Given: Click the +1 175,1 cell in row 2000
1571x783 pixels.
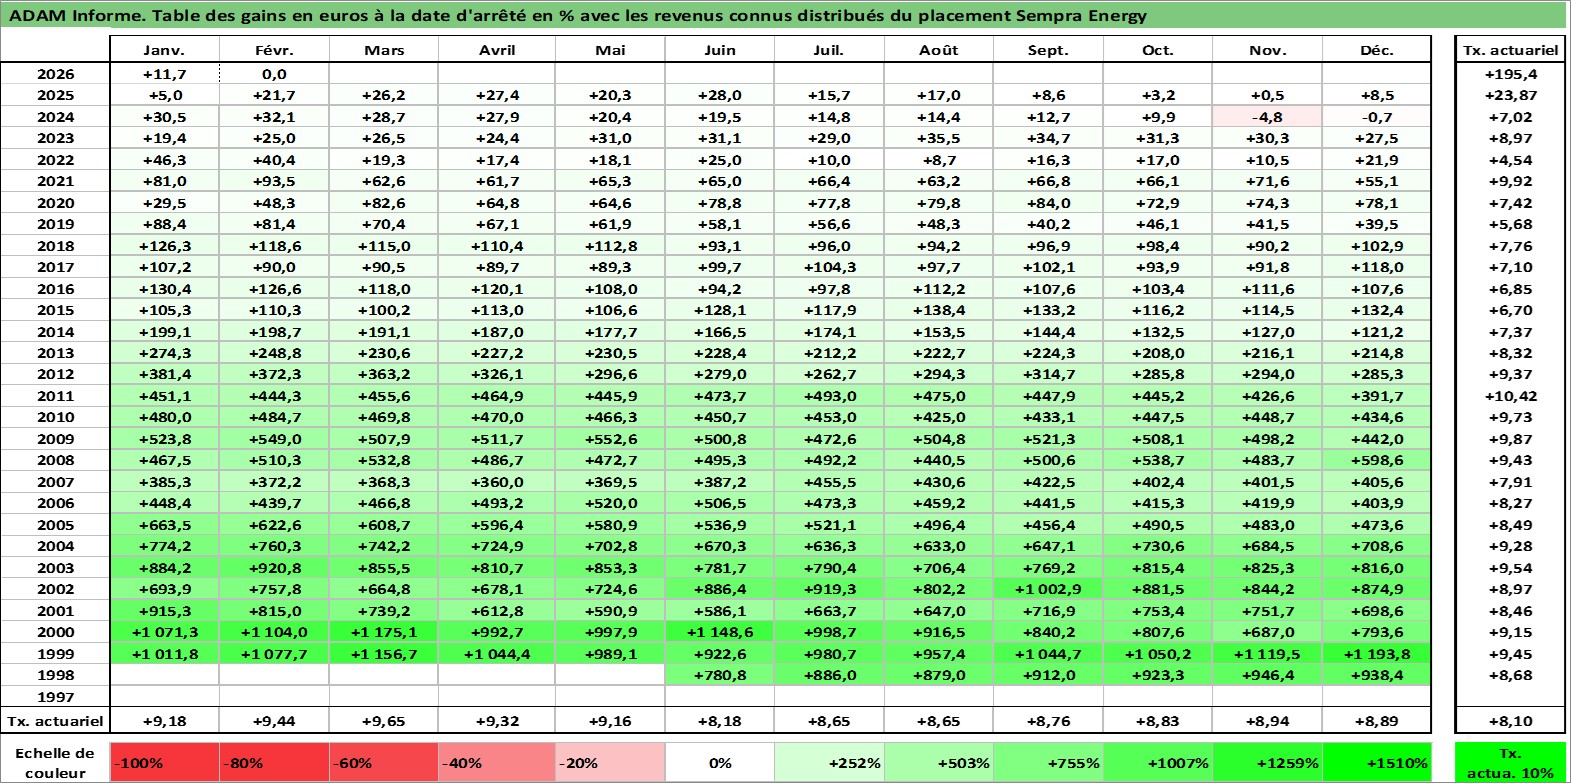Looking at the screenshot, I should 383,632.
